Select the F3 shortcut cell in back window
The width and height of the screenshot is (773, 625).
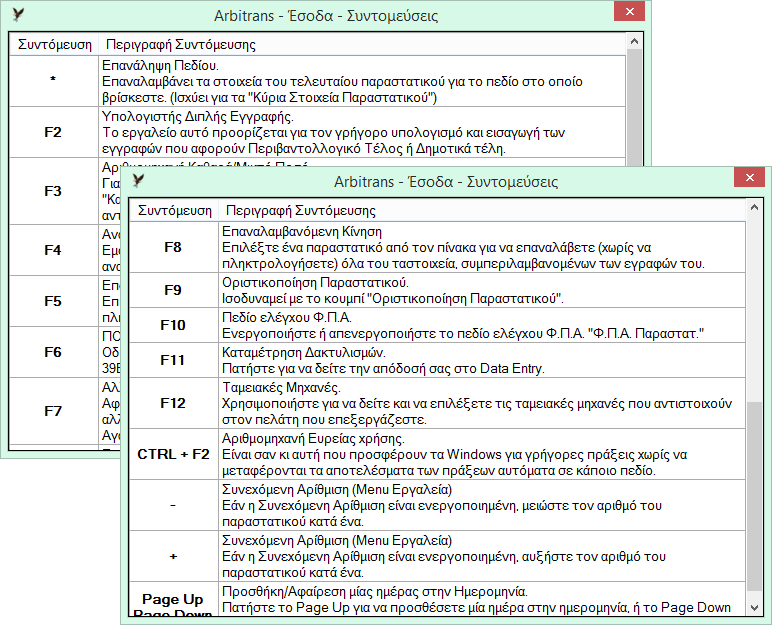54,191
